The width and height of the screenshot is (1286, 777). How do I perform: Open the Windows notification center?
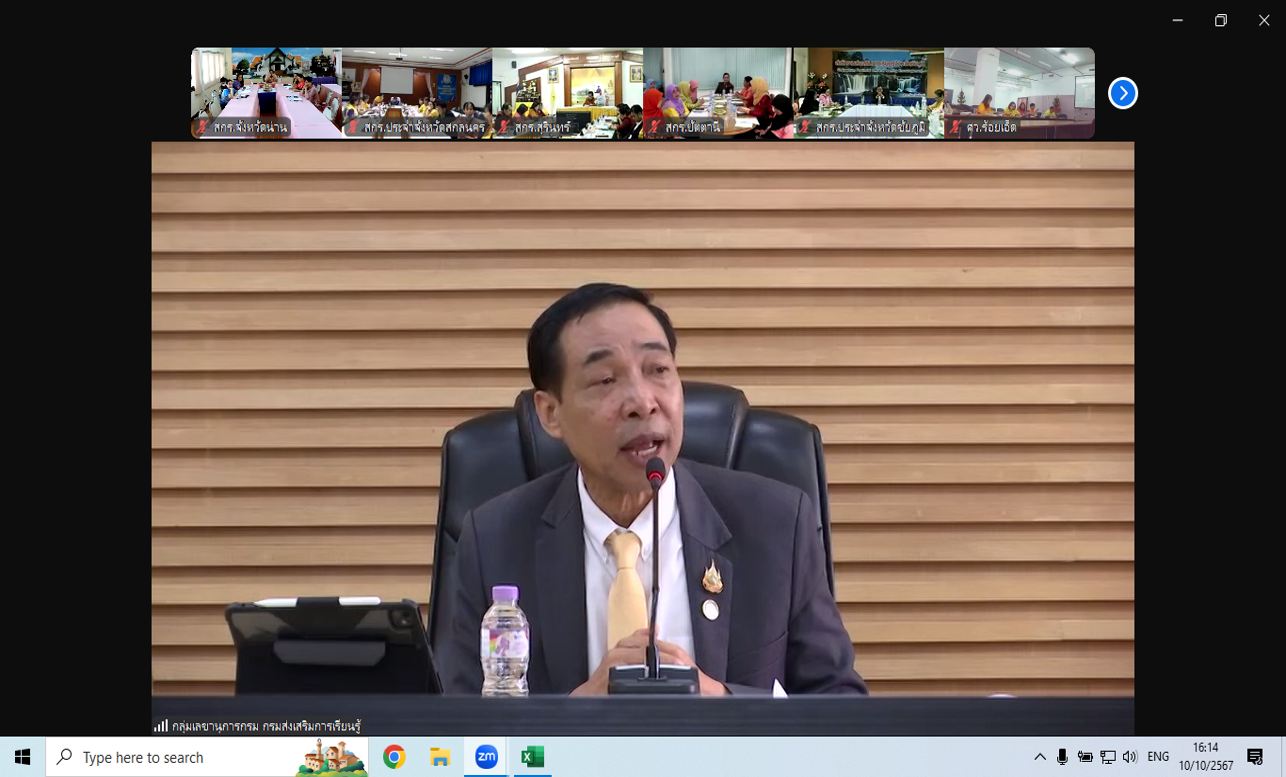click(1255, 757)
